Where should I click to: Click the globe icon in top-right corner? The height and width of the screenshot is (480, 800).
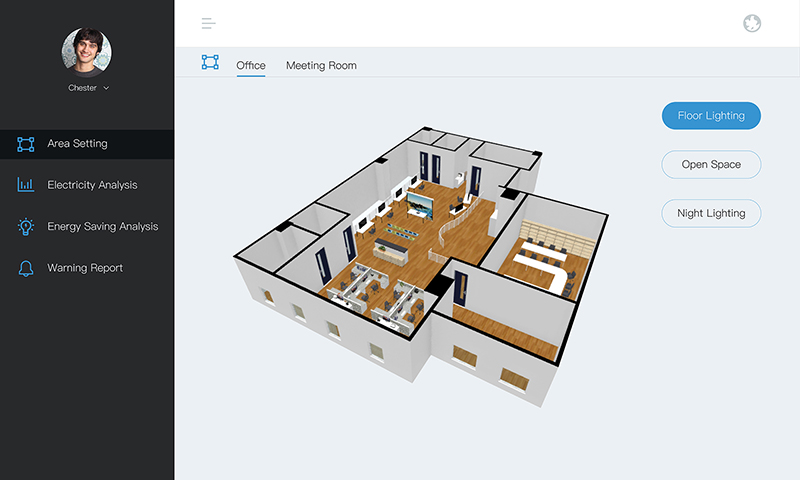pyautogui.click(x=752, y=24)
